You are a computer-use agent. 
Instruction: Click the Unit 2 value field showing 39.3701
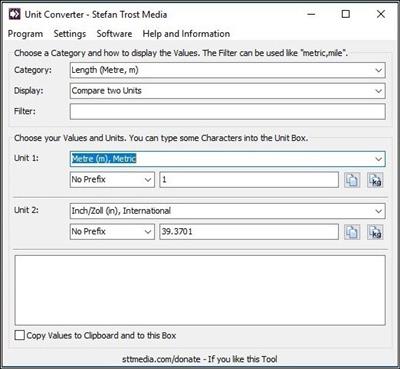249,232
